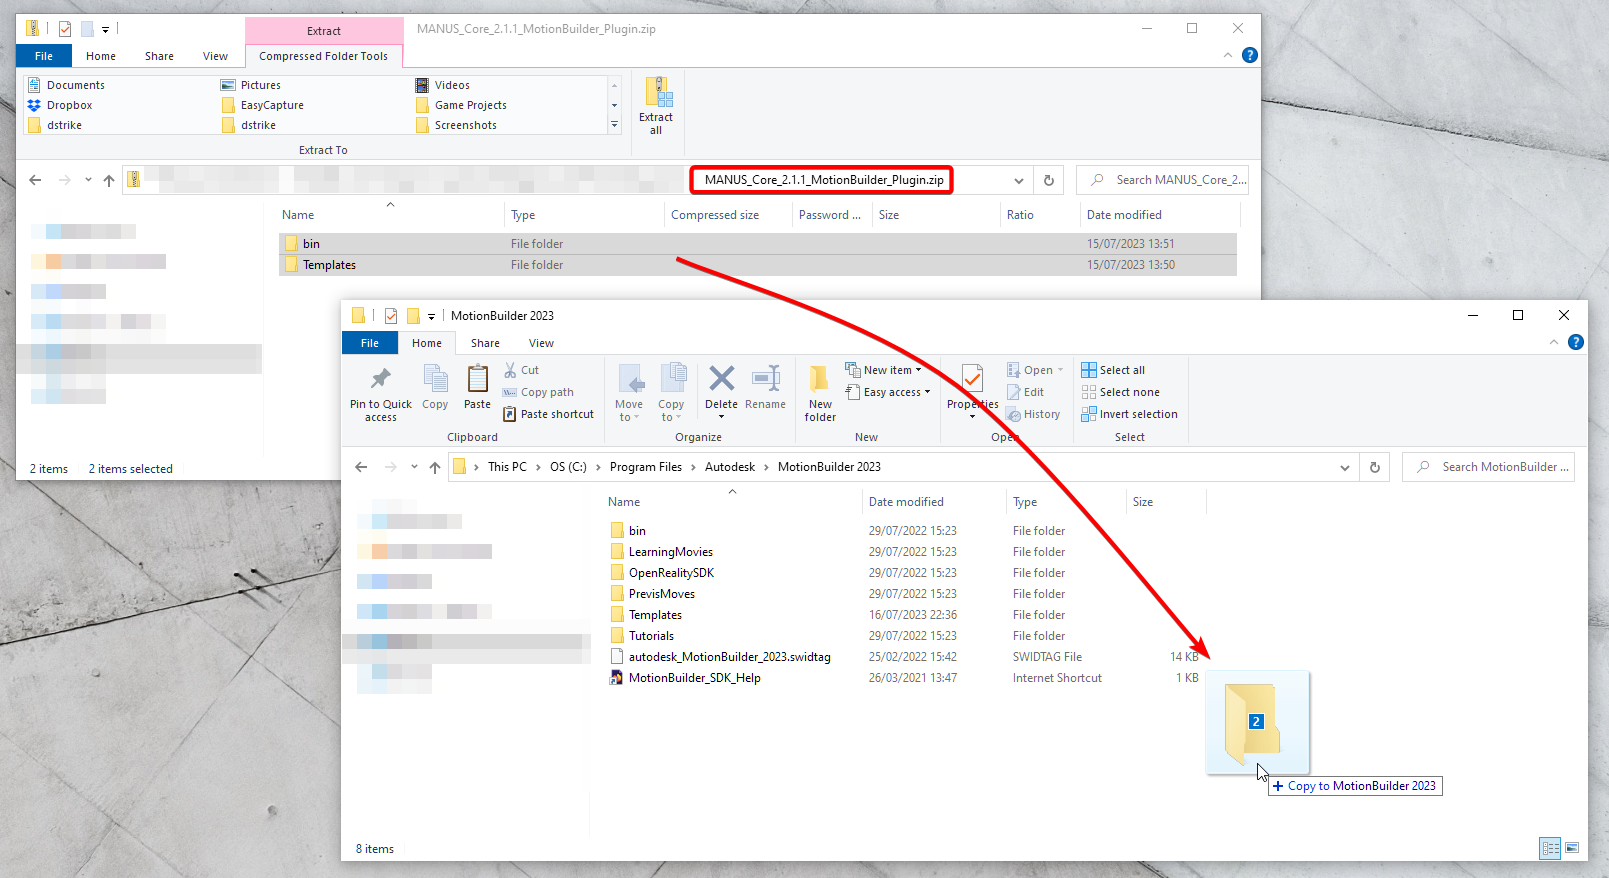Switch to large icons view layout
Viewport: 1609px width, 878px height.
click(x=1572, y=848)
